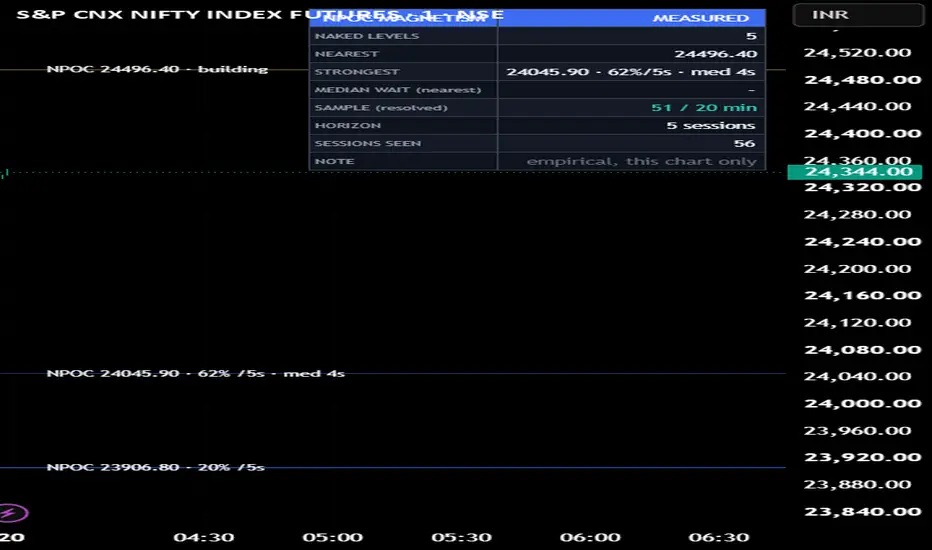Click the 24,080.00 price axis label
This screenshot has height=550, width=932.
(x=862, y=350)
